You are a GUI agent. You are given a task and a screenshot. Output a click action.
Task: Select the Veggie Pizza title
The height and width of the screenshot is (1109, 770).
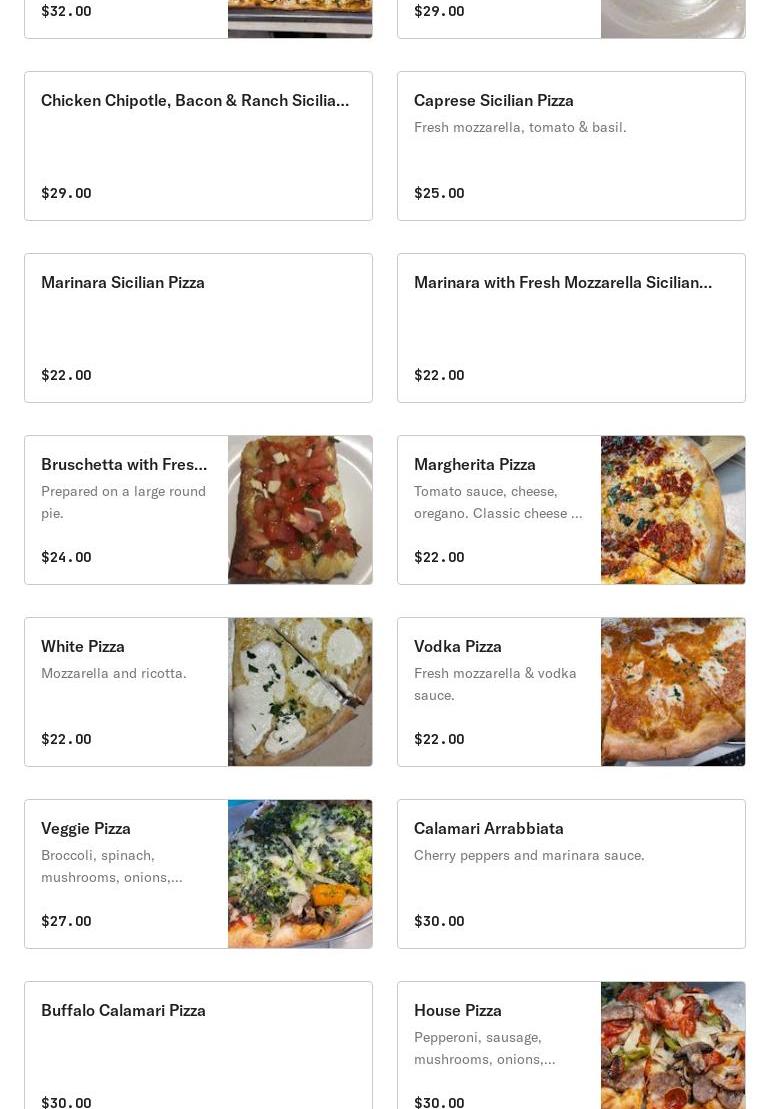tap(86, 828)
